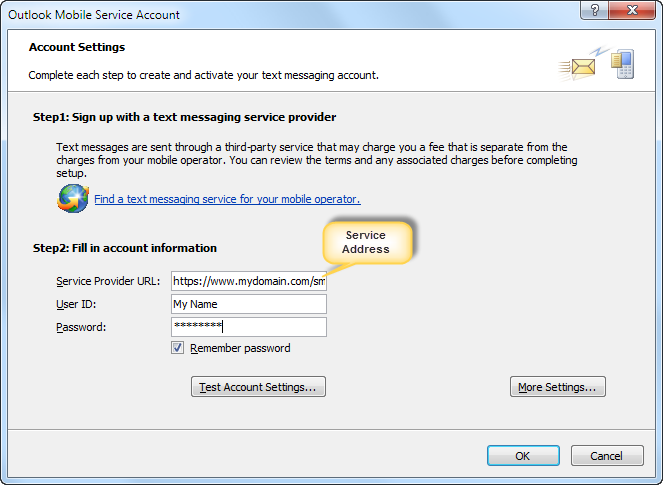Image resolution: width=663 pixels, height=485 pixels.
Task: Click the User ID label
Action: pyautogui.click(x=76, y=304)
